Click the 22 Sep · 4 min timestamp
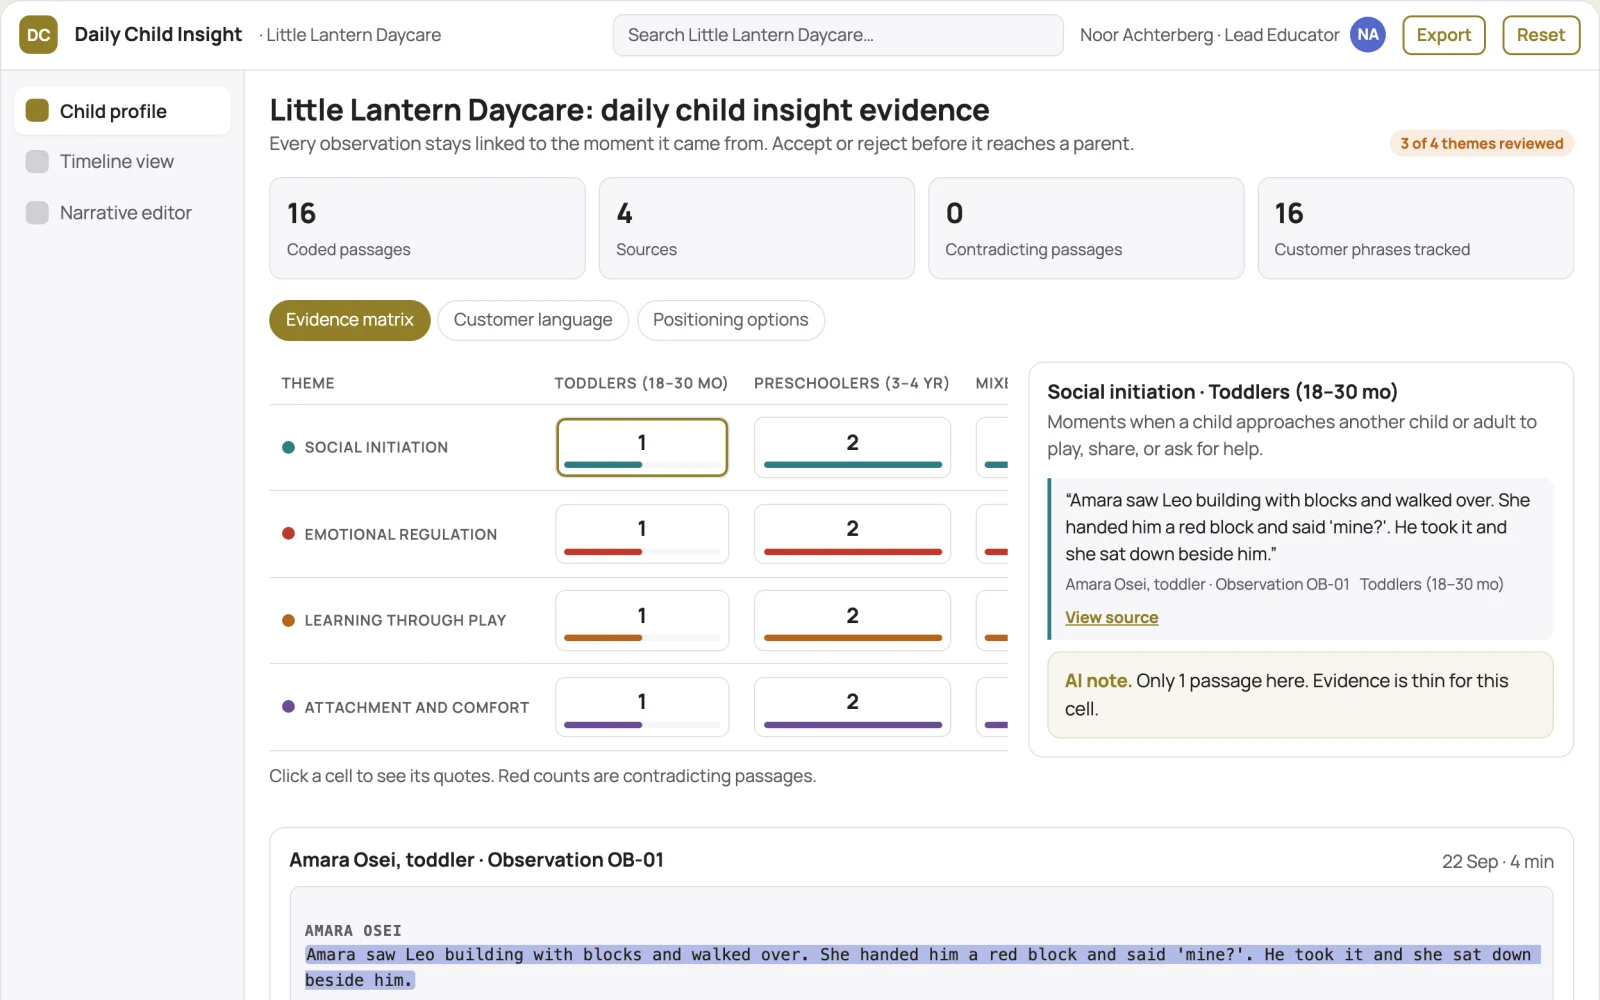This screenshot has width=1600, height=1000. point(1497,862)
